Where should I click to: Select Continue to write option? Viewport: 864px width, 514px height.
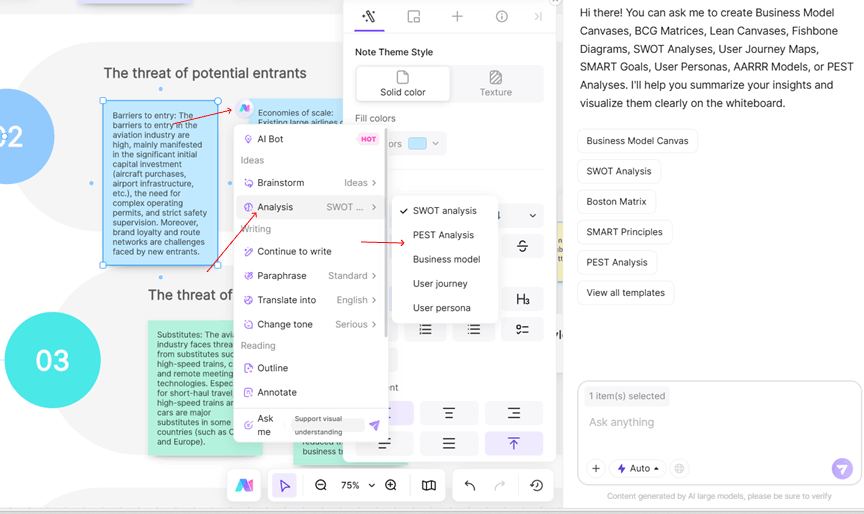click(x=311, y=251)
